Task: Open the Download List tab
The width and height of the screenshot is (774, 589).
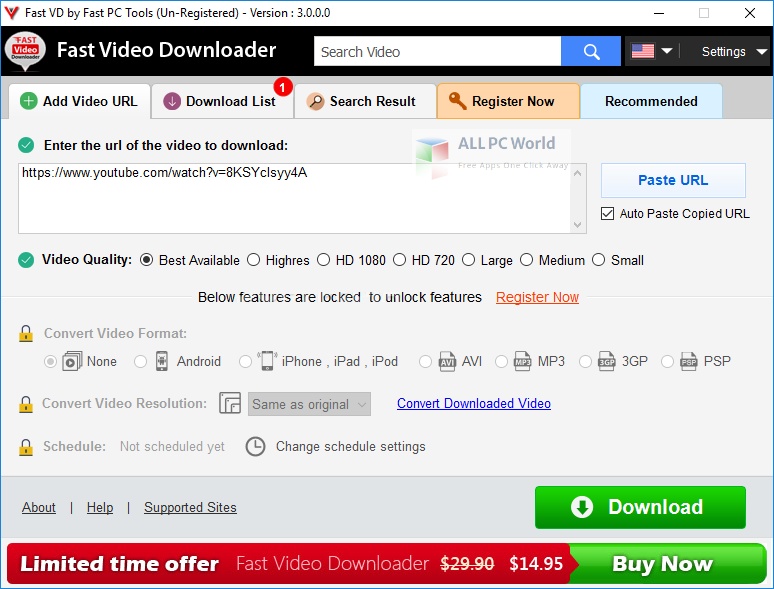Action: coord(222,101)
